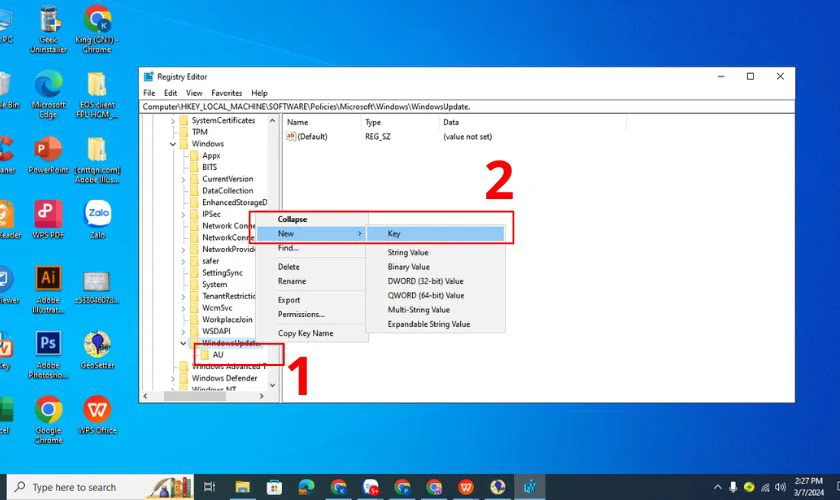Click the Type here to search box

[x=100, y=487]
